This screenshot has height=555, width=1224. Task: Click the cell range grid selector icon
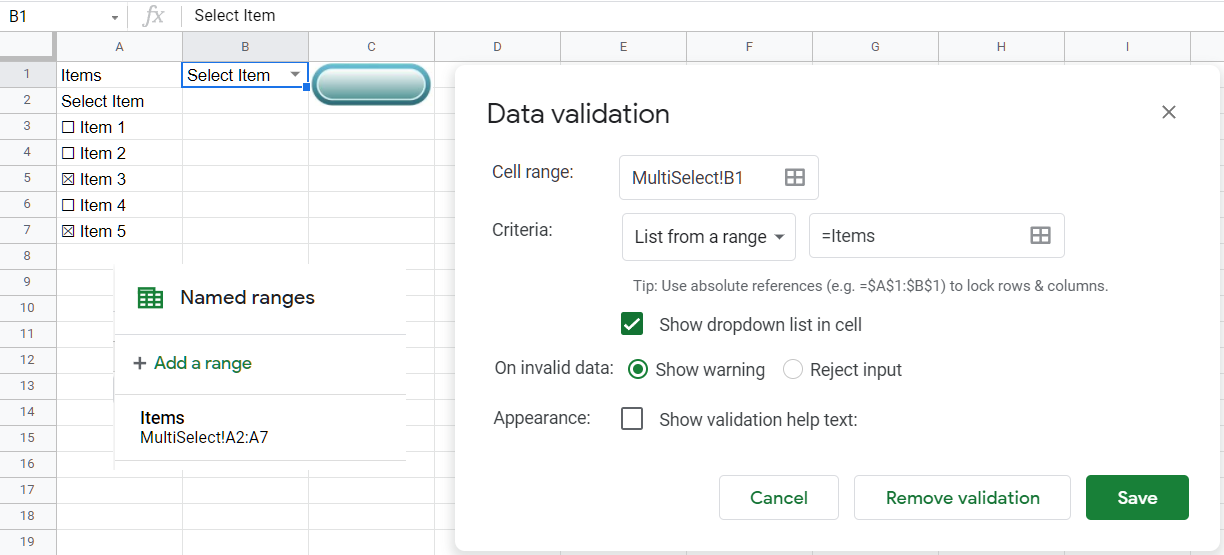[x=794, y=178]
